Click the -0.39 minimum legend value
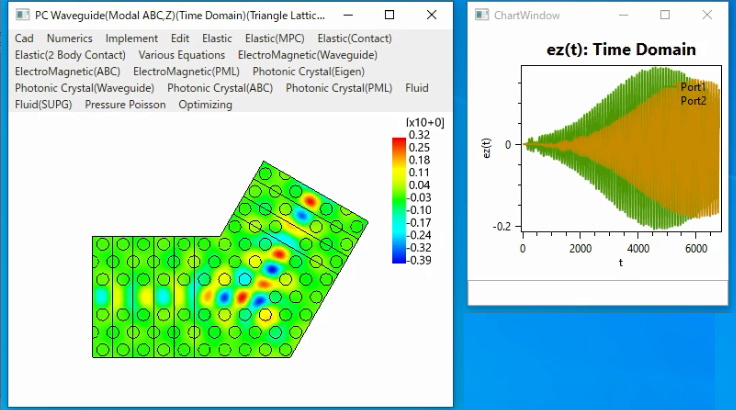This screenshot has width=736, height=410. click(x=418, y=260)
